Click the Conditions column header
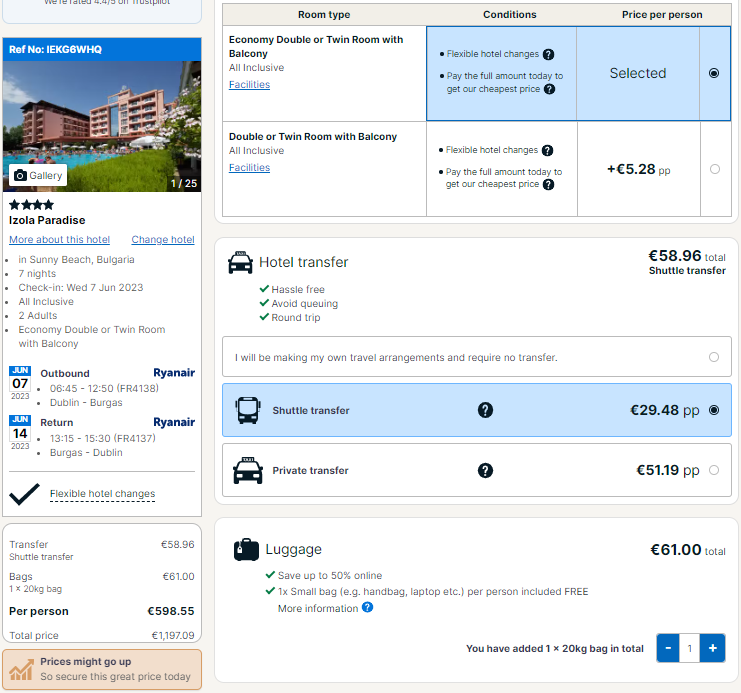 509,15
